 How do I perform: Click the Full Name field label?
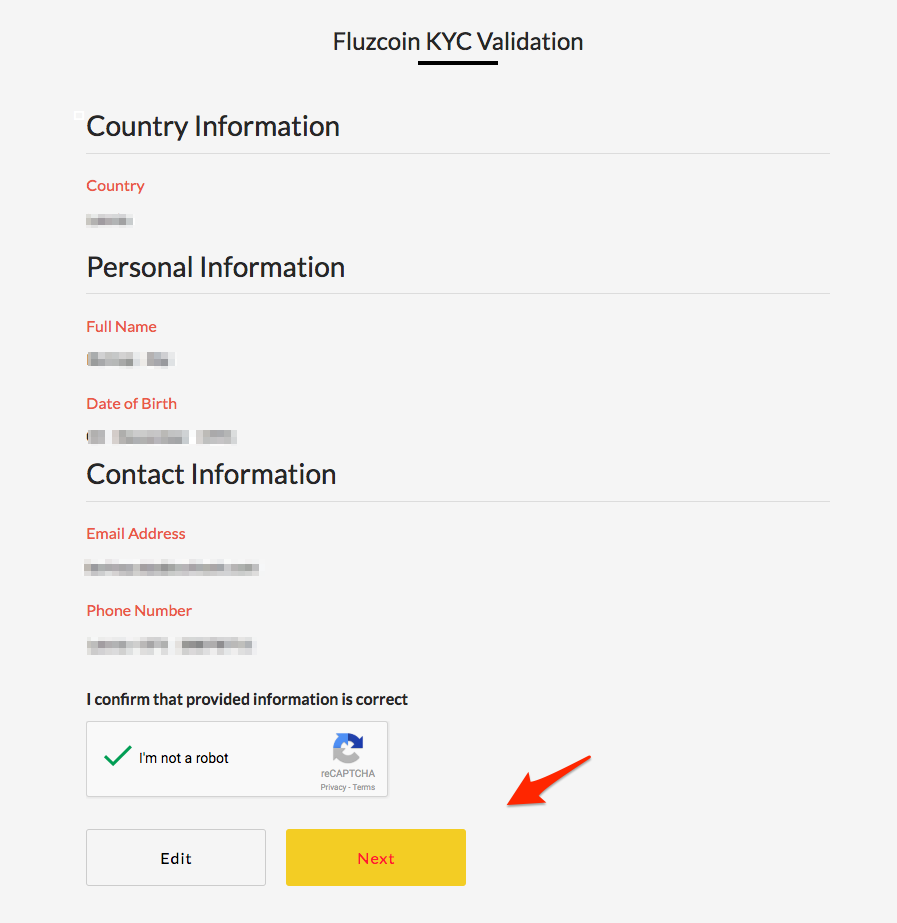[121, 327]
